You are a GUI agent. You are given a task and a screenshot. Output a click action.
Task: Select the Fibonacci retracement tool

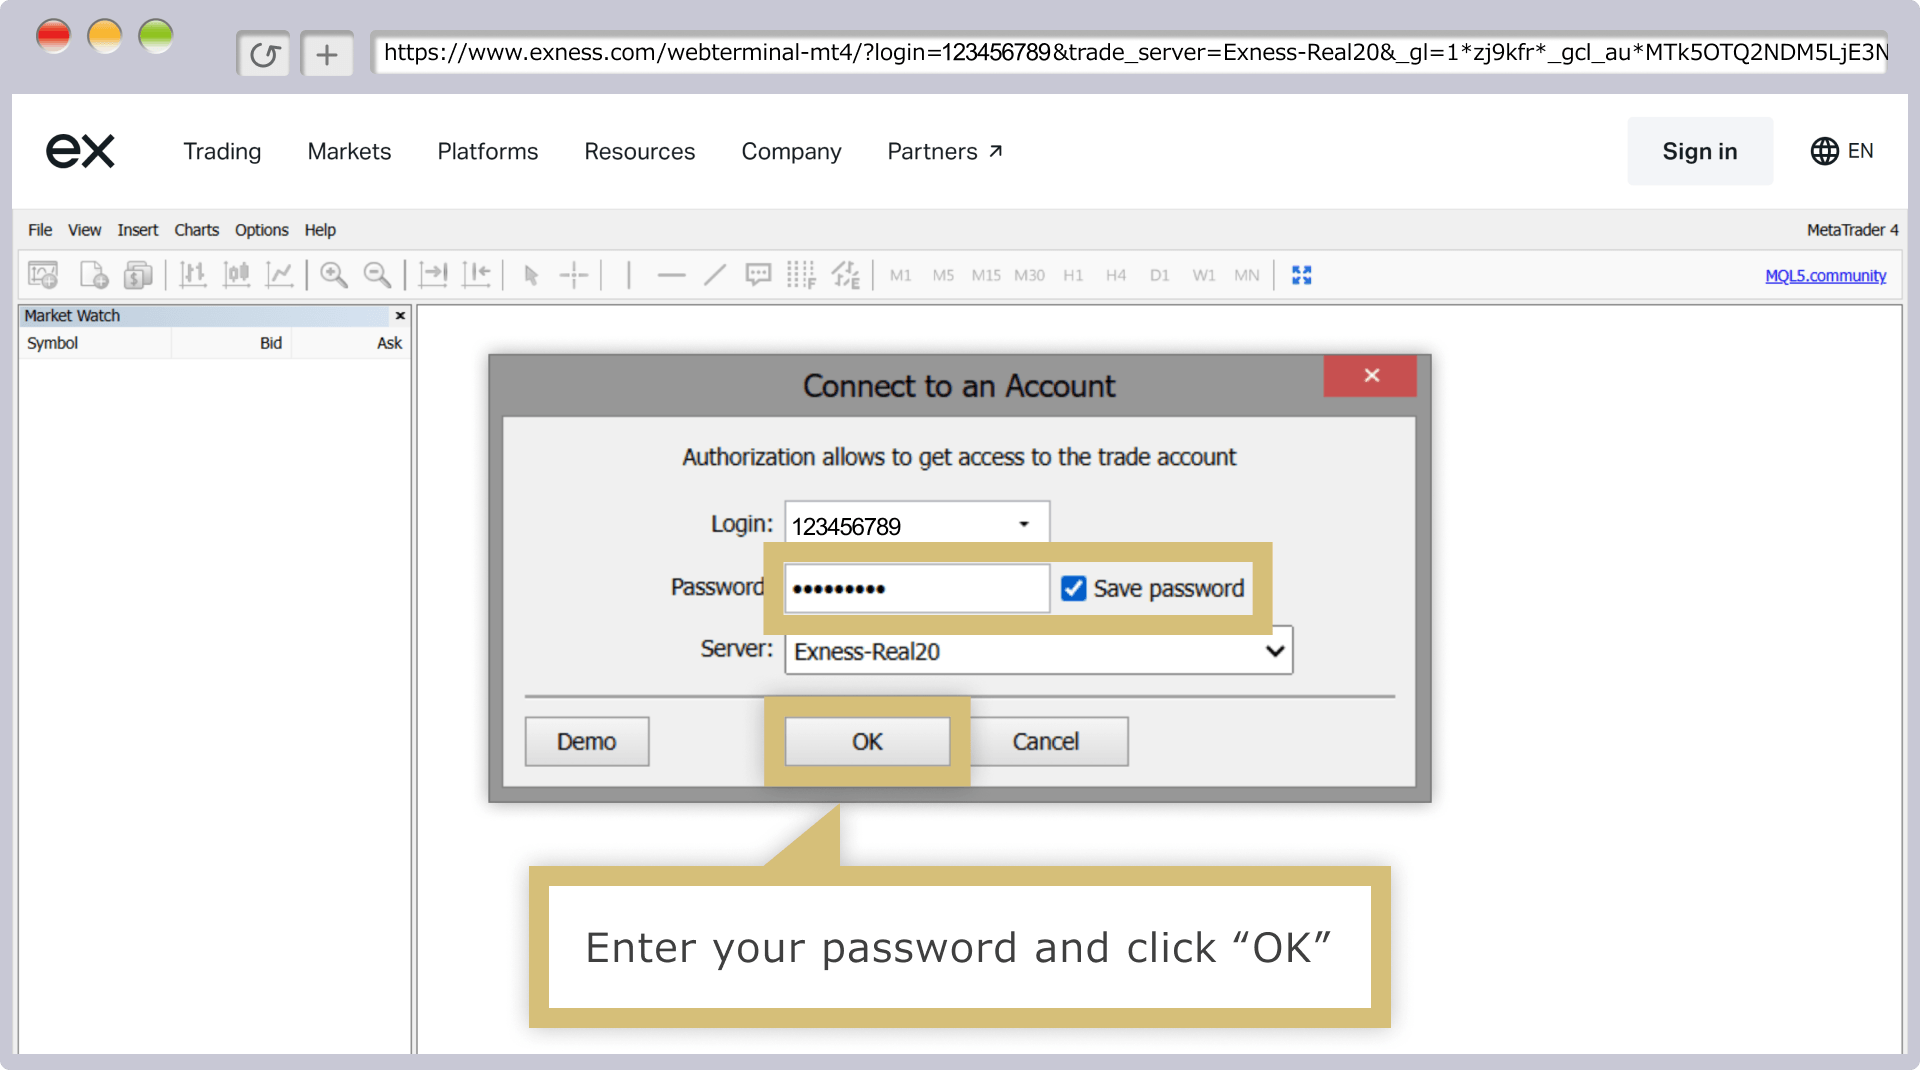point(801,275)
